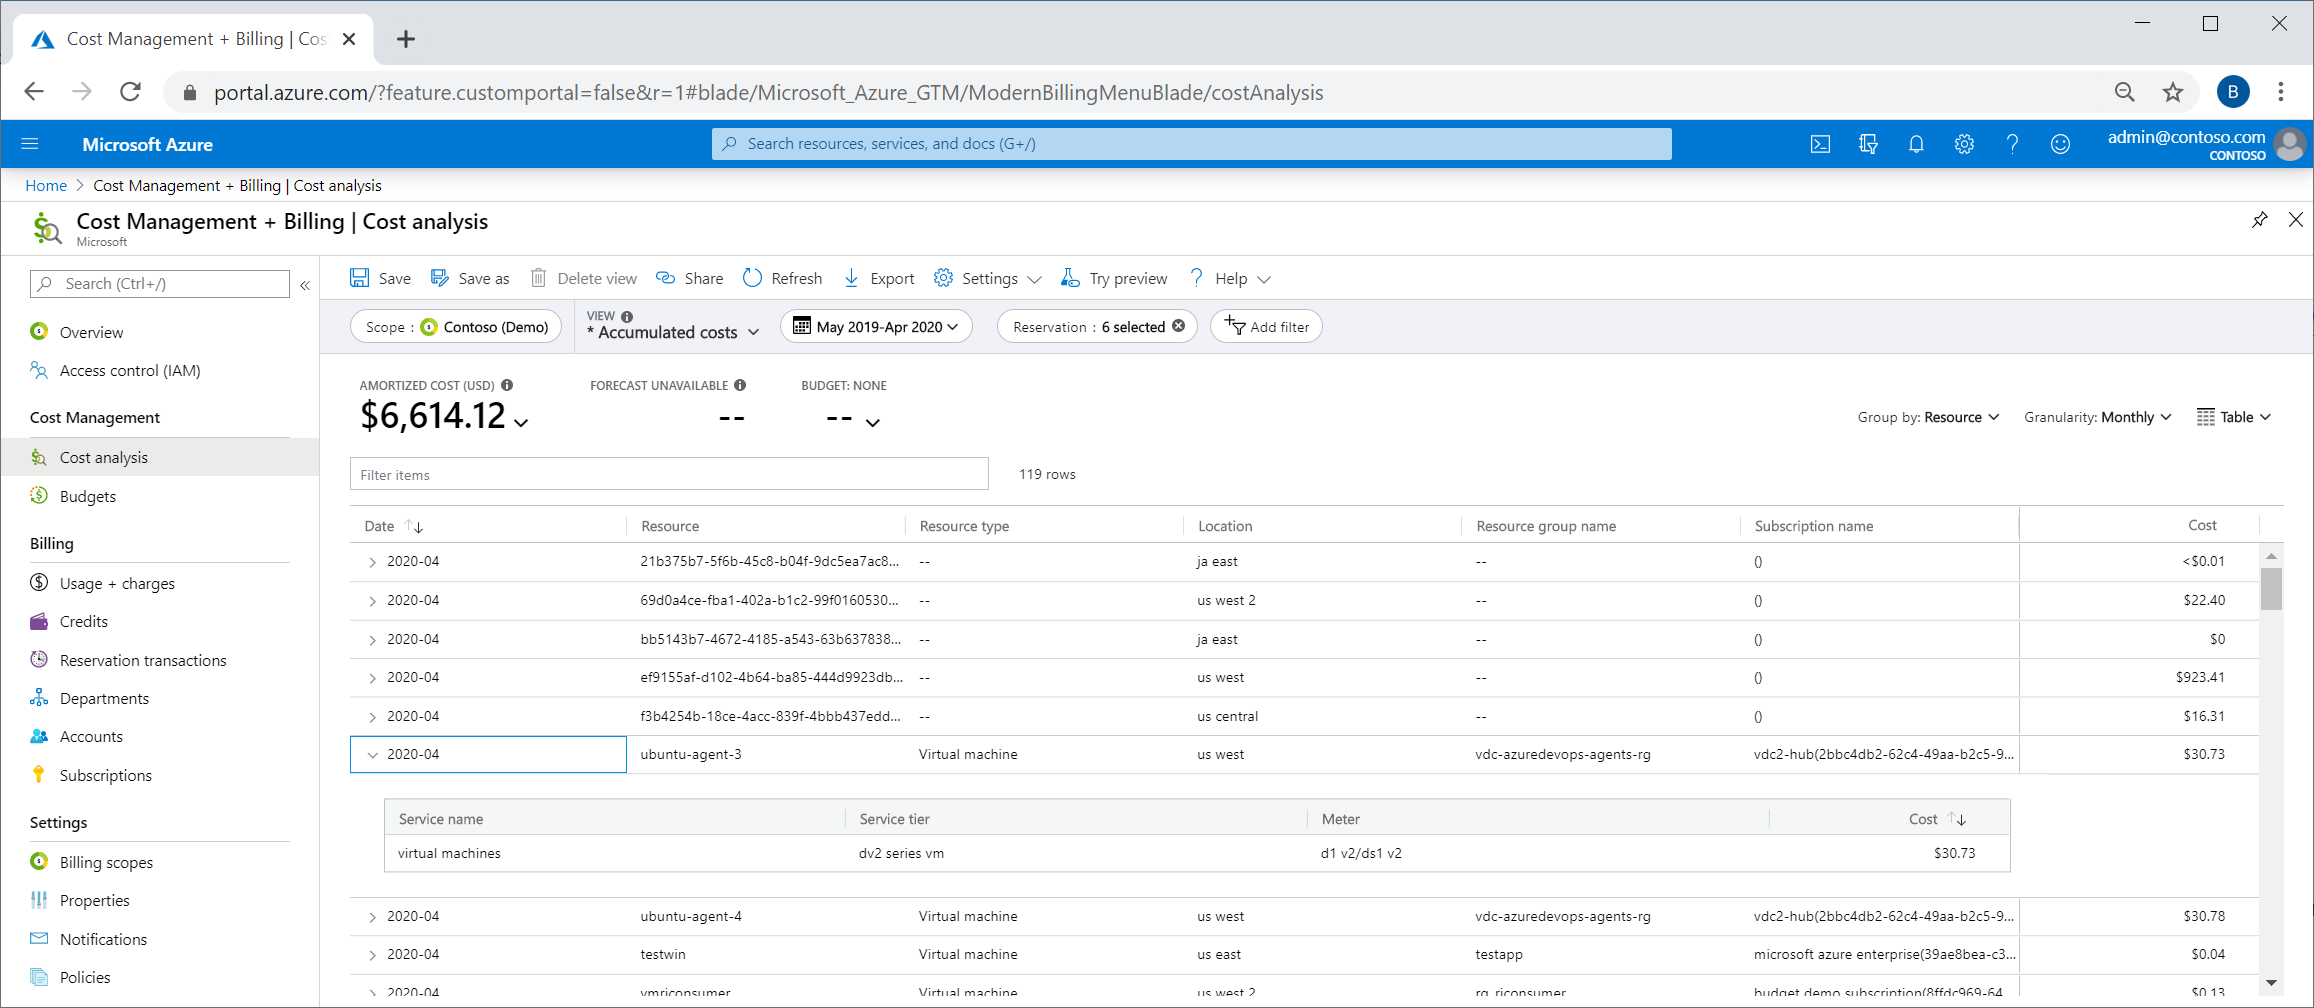Open the Group by Resource dropdown
The height and width of the screenshot is (1008, 2314).
(x=1928, y=417)
